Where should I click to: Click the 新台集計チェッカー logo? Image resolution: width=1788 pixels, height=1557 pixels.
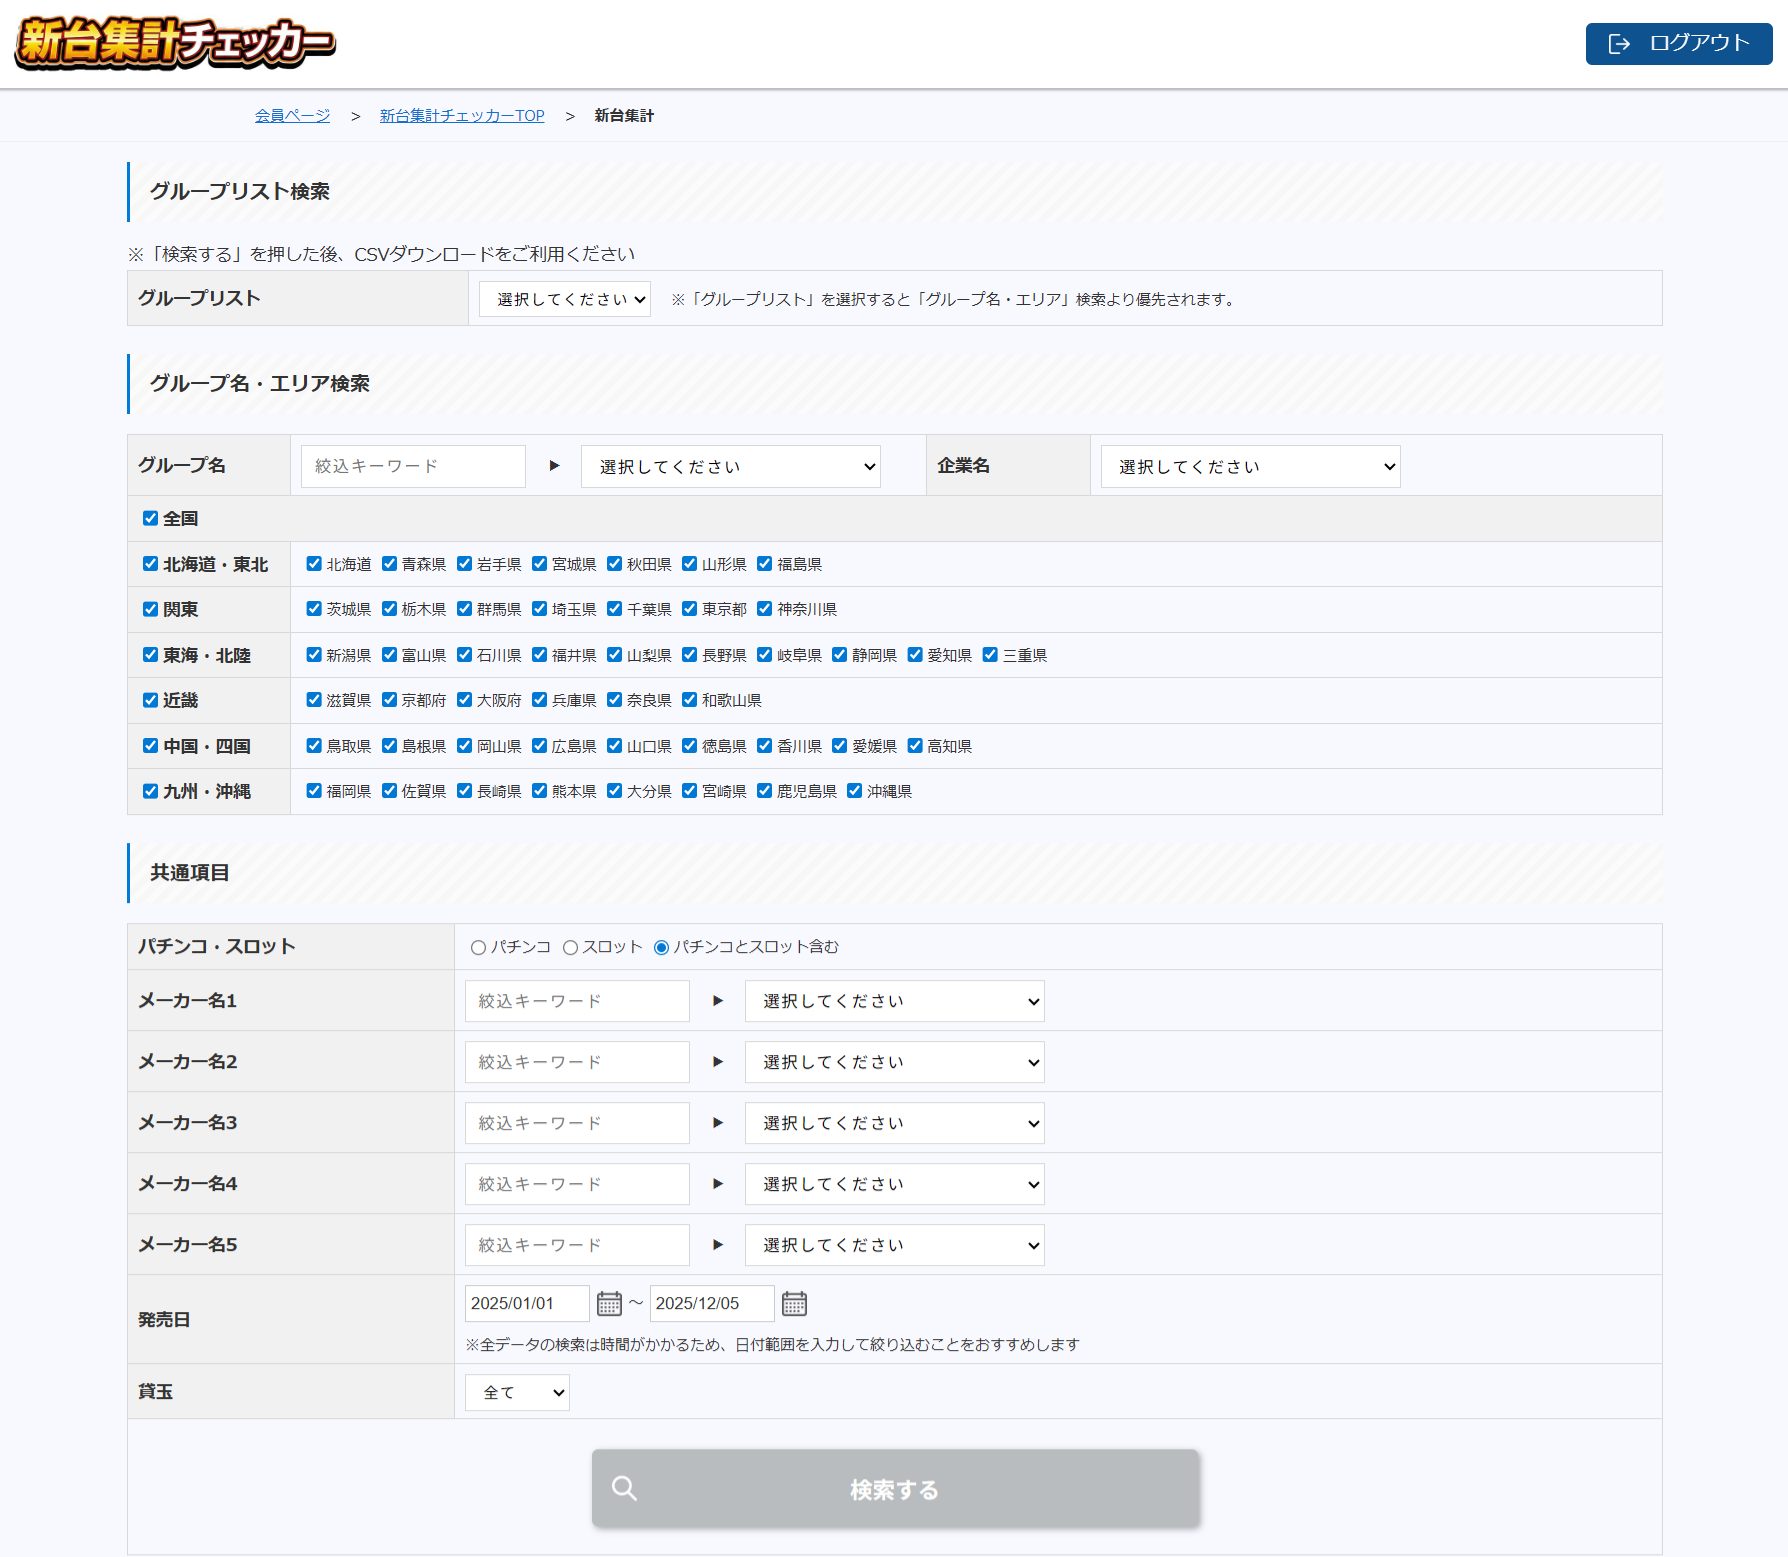pyautogui.click(x=175, y=43)
